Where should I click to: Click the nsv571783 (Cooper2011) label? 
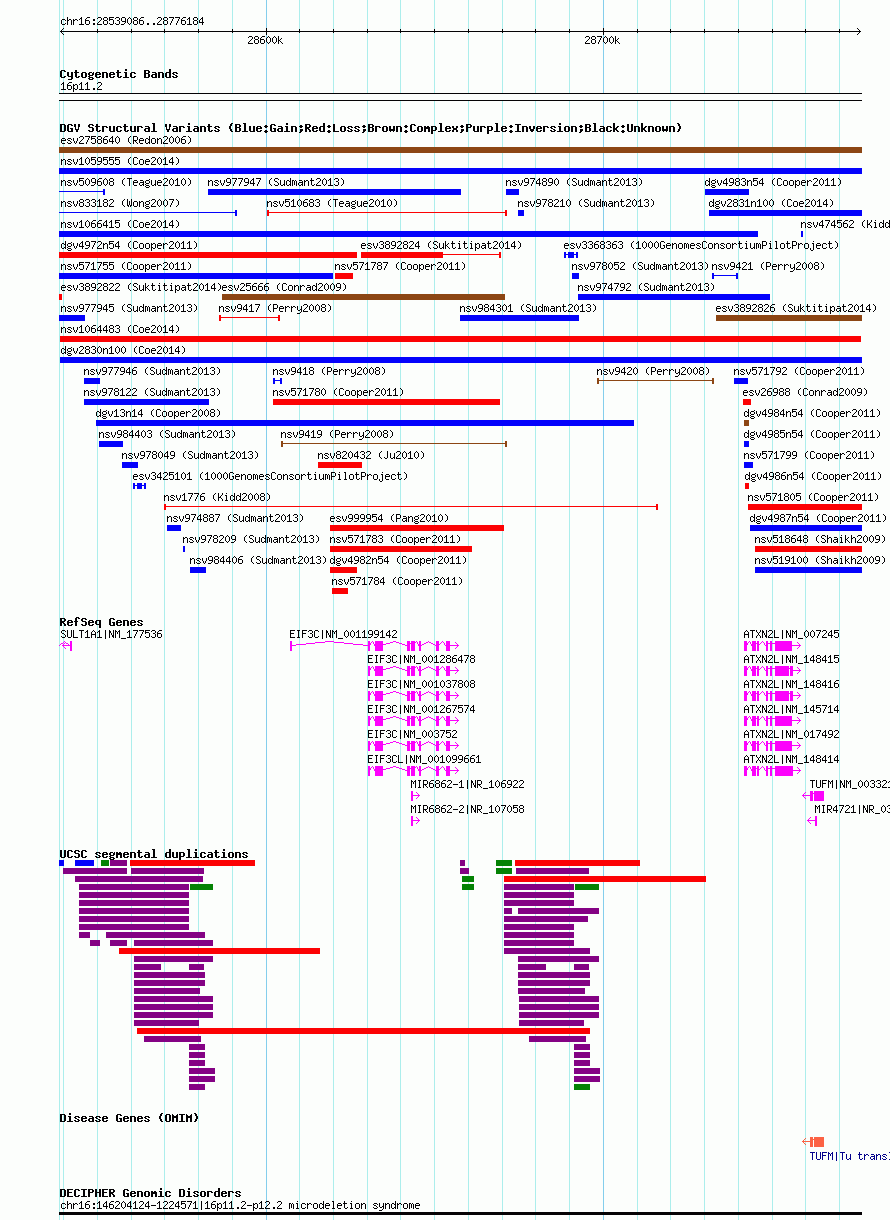point(395,539)
